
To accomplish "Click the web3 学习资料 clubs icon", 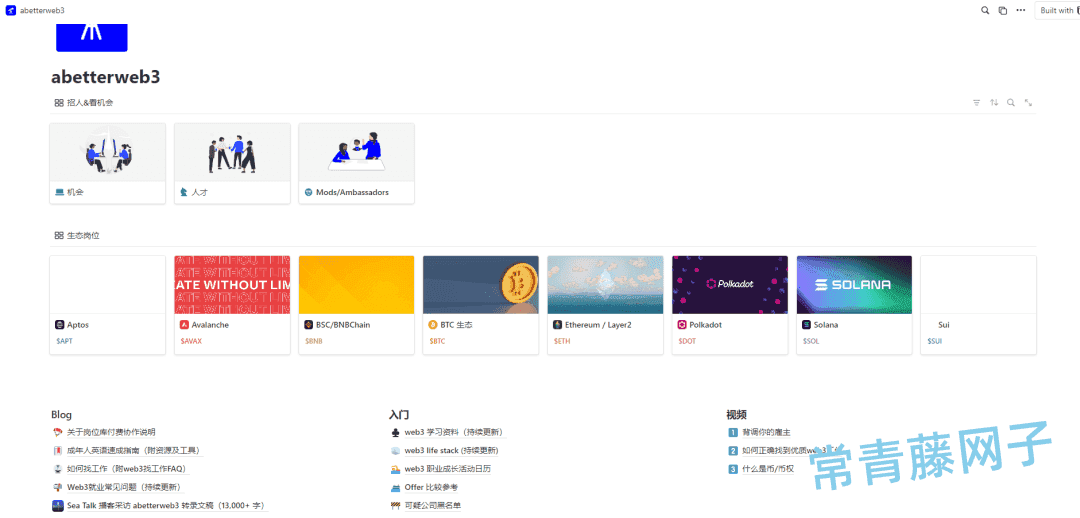I will [395, 433].
